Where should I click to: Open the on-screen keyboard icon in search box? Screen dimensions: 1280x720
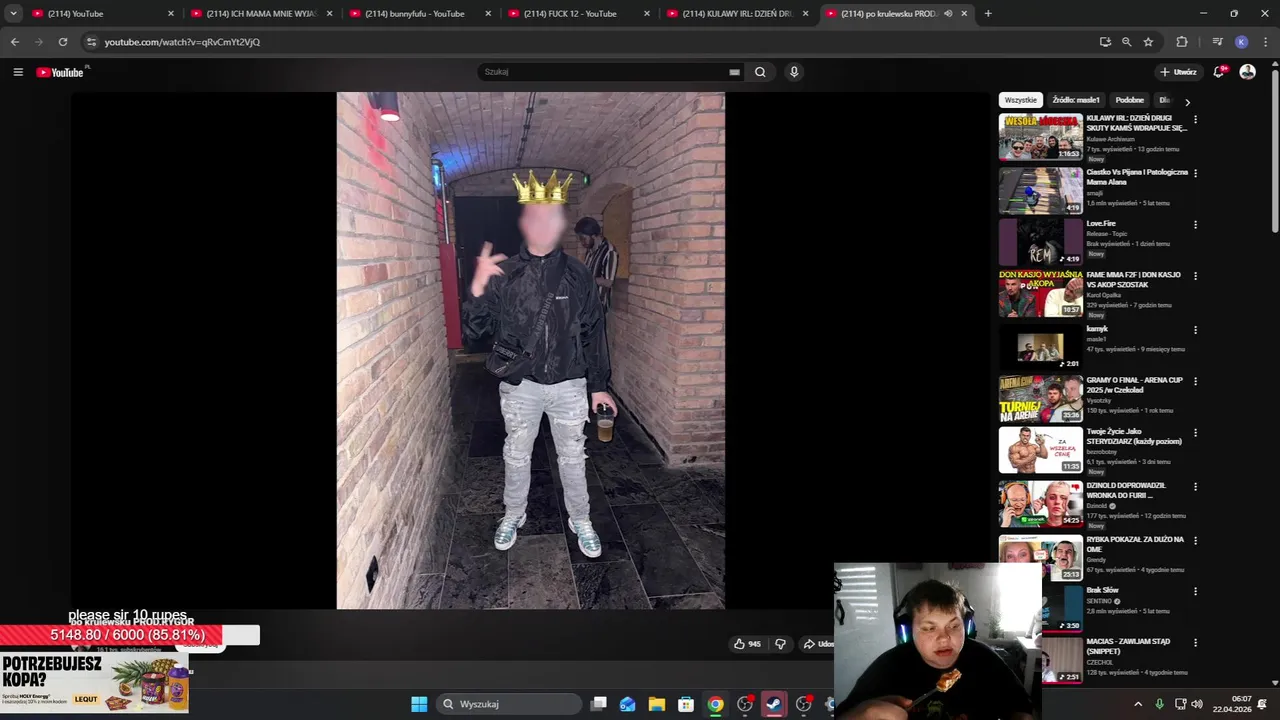pyautogui.click(x=735, y=72)
